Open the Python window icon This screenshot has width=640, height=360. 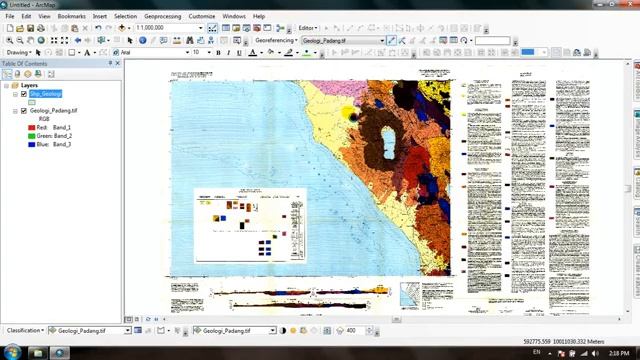[267, 28]
